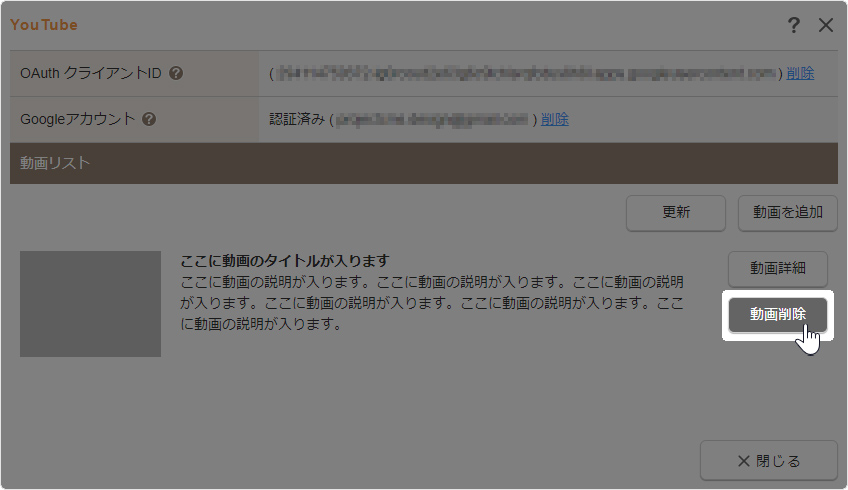Click the 動画リスト section header
Screen dimensions: 848x490
(x=424, y=163)
